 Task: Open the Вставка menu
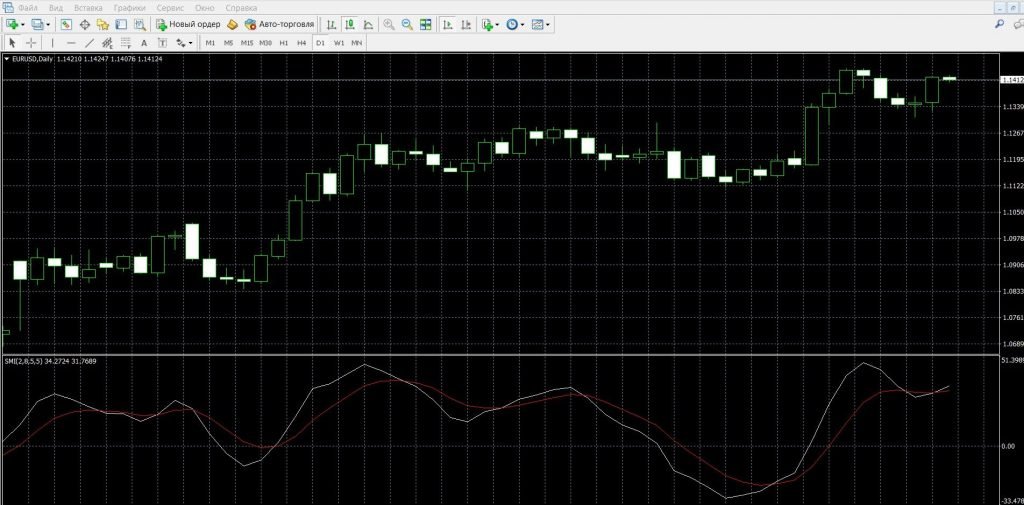coord(88,7)
